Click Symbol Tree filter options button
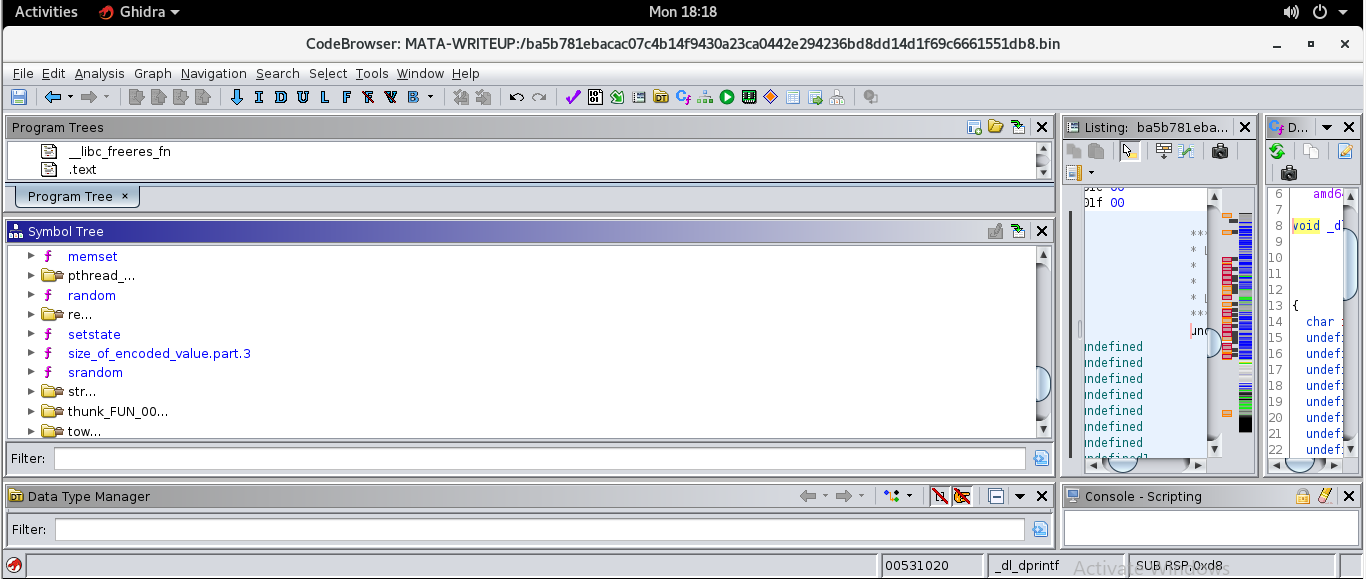1366x579 pixels. (x=1041, y=458)
